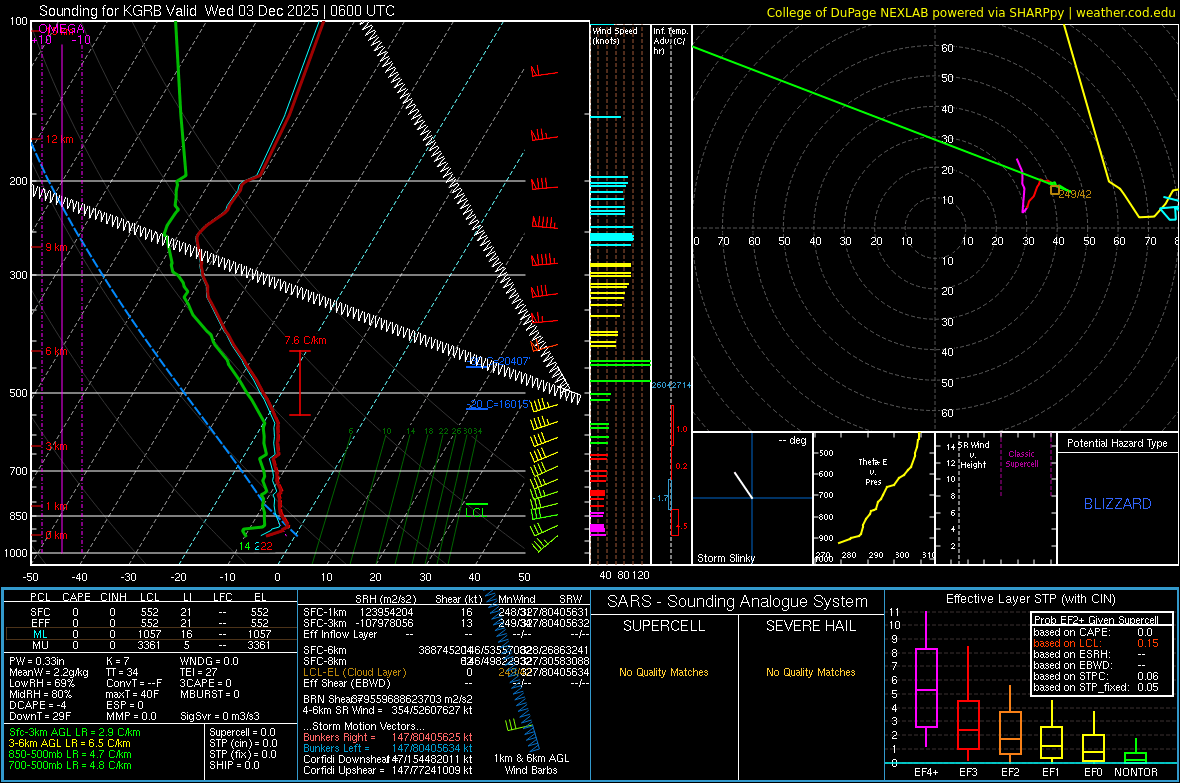
Task: Click the red 'based on LCL:' probability row
Action: click(1096, 643)
